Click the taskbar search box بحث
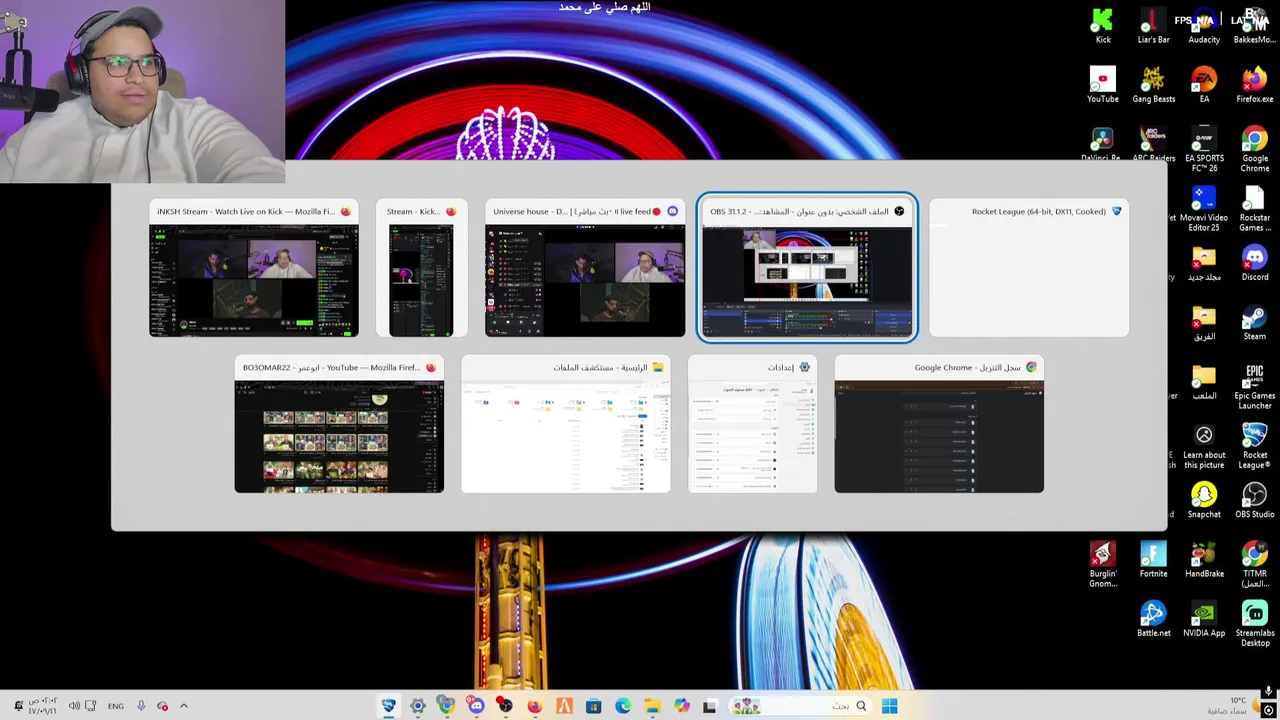This screenshot has height=720, width=1280. point(800,706)
